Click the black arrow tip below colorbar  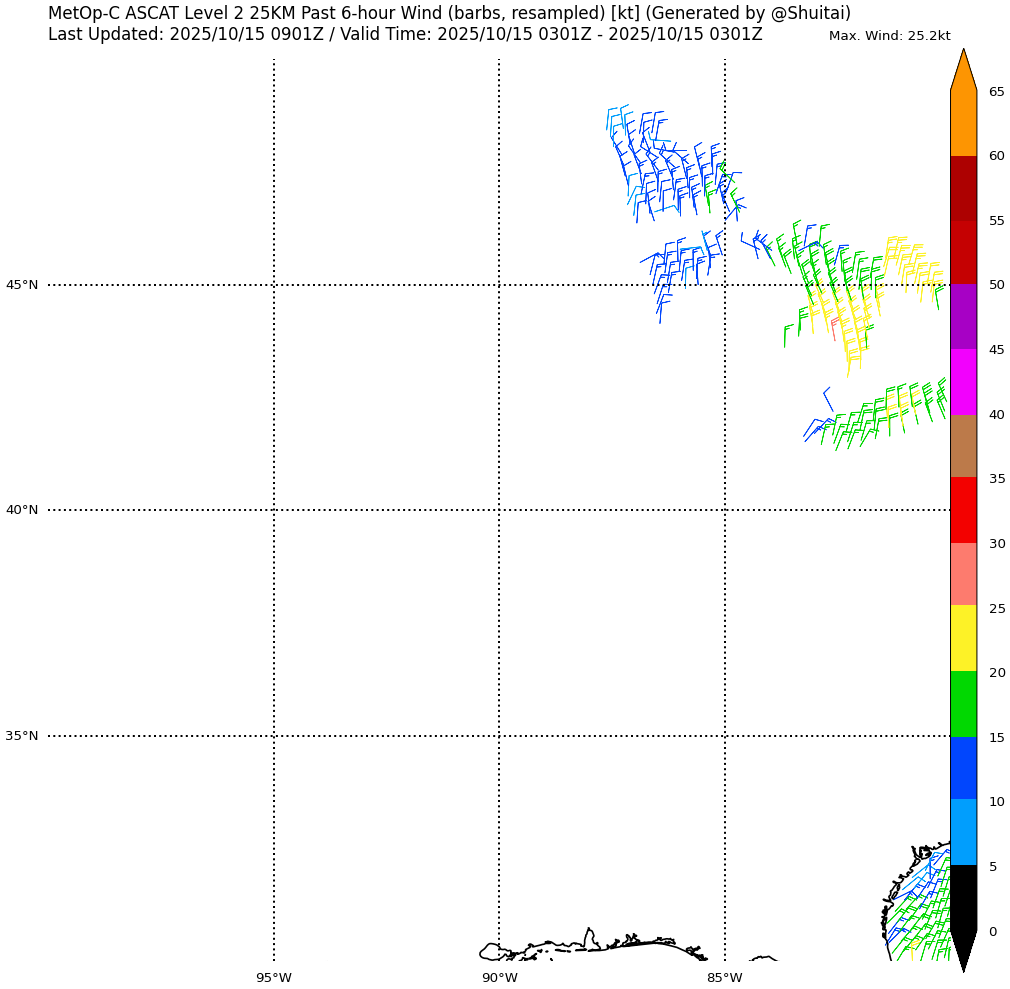(963, 950)
